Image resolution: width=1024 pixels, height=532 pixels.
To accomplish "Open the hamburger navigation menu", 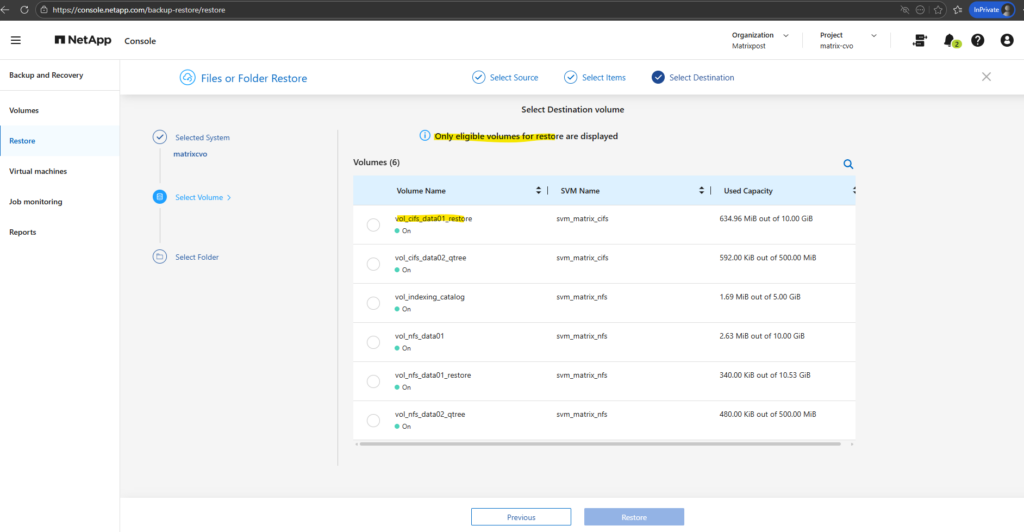I will (15, 41).
